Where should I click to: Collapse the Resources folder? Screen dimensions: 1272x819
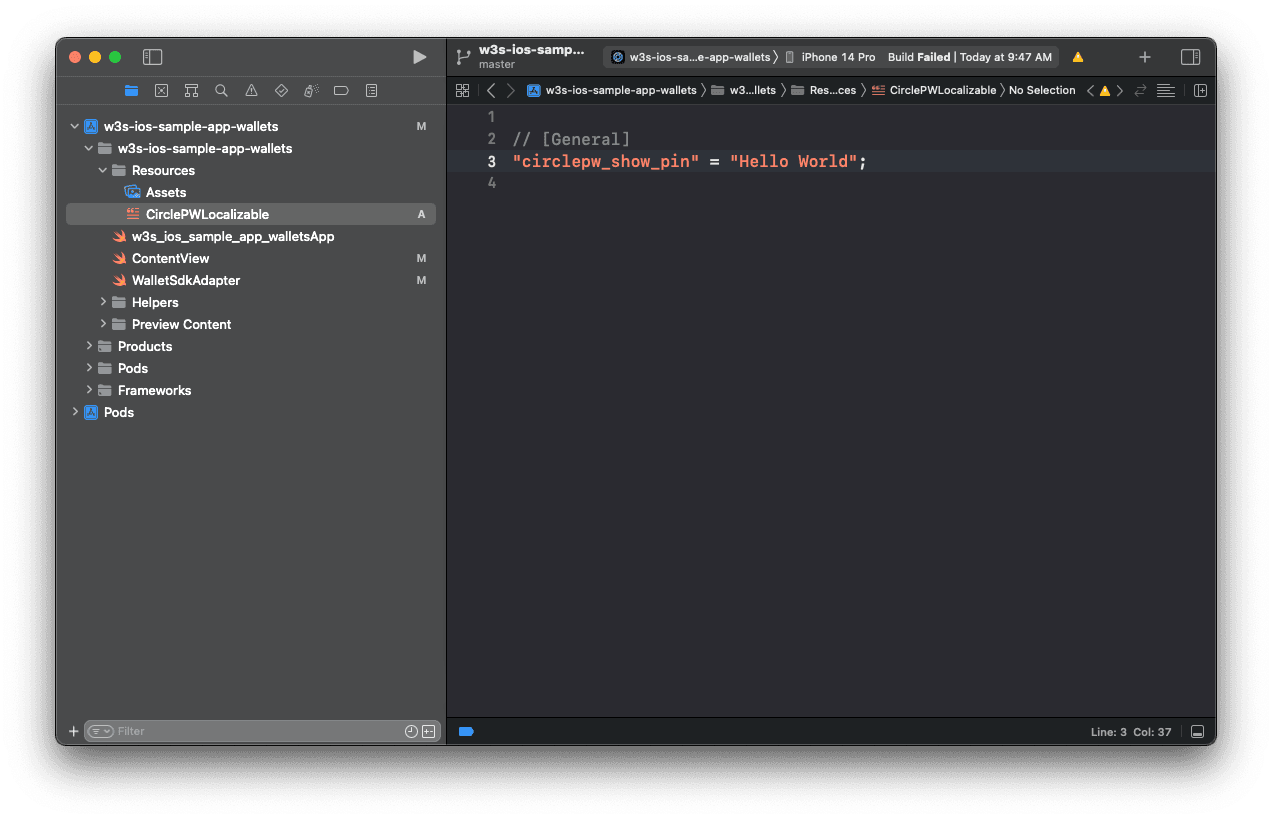click(x=103, y=170)
